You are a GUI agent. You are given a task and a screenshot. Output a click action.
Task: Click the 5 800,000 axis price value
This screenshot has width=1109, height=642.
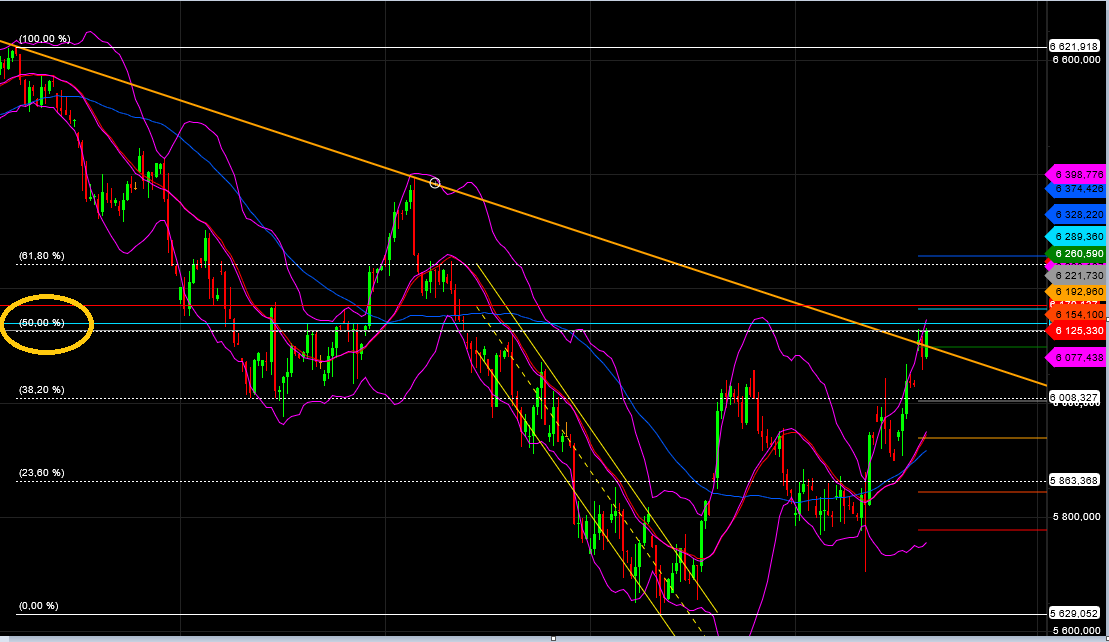(x=1076, y=517)
